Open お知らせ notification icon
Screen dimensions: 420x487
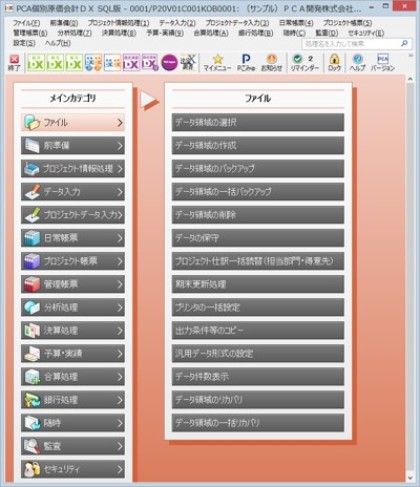pos(272,63)
